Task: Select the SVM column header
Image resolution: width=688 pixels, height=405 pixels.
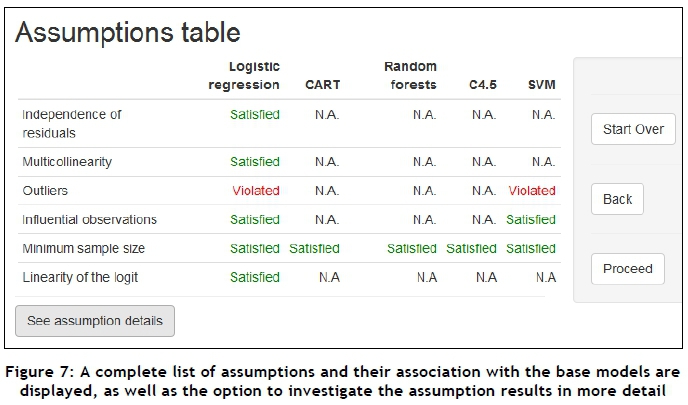Action: click(542, 85)
